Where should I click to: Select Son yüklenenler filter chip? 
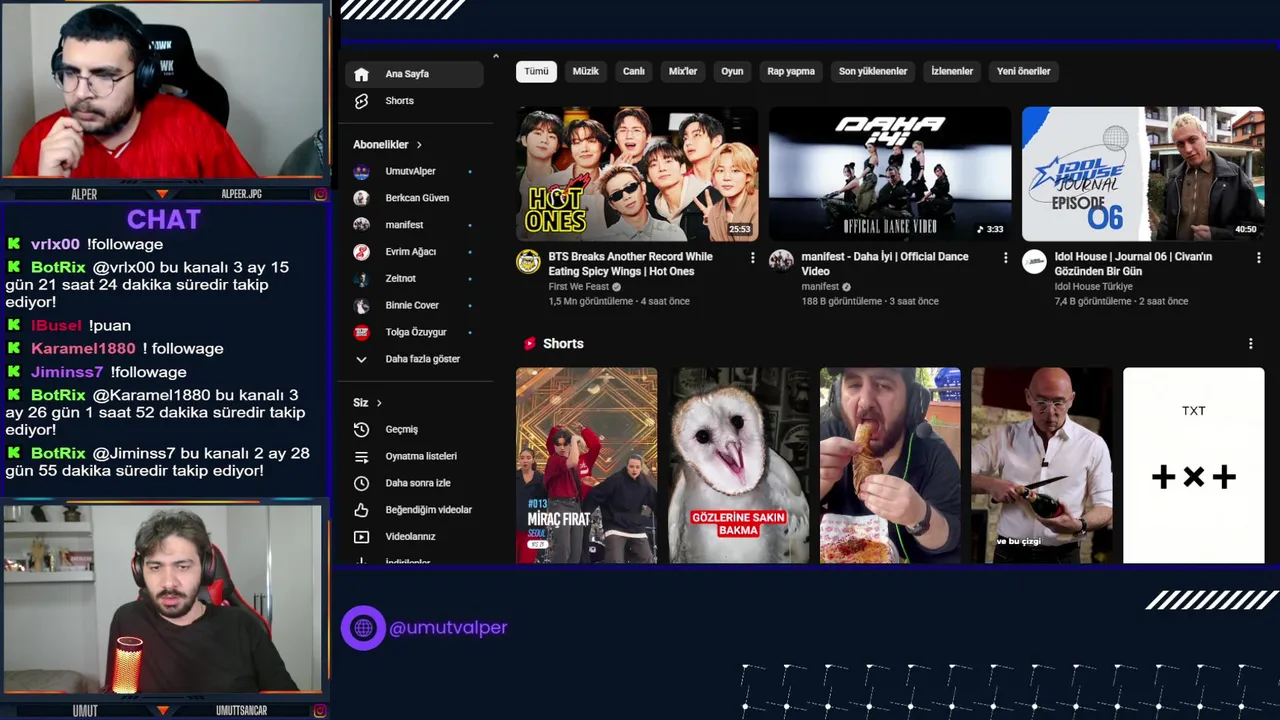873,71
